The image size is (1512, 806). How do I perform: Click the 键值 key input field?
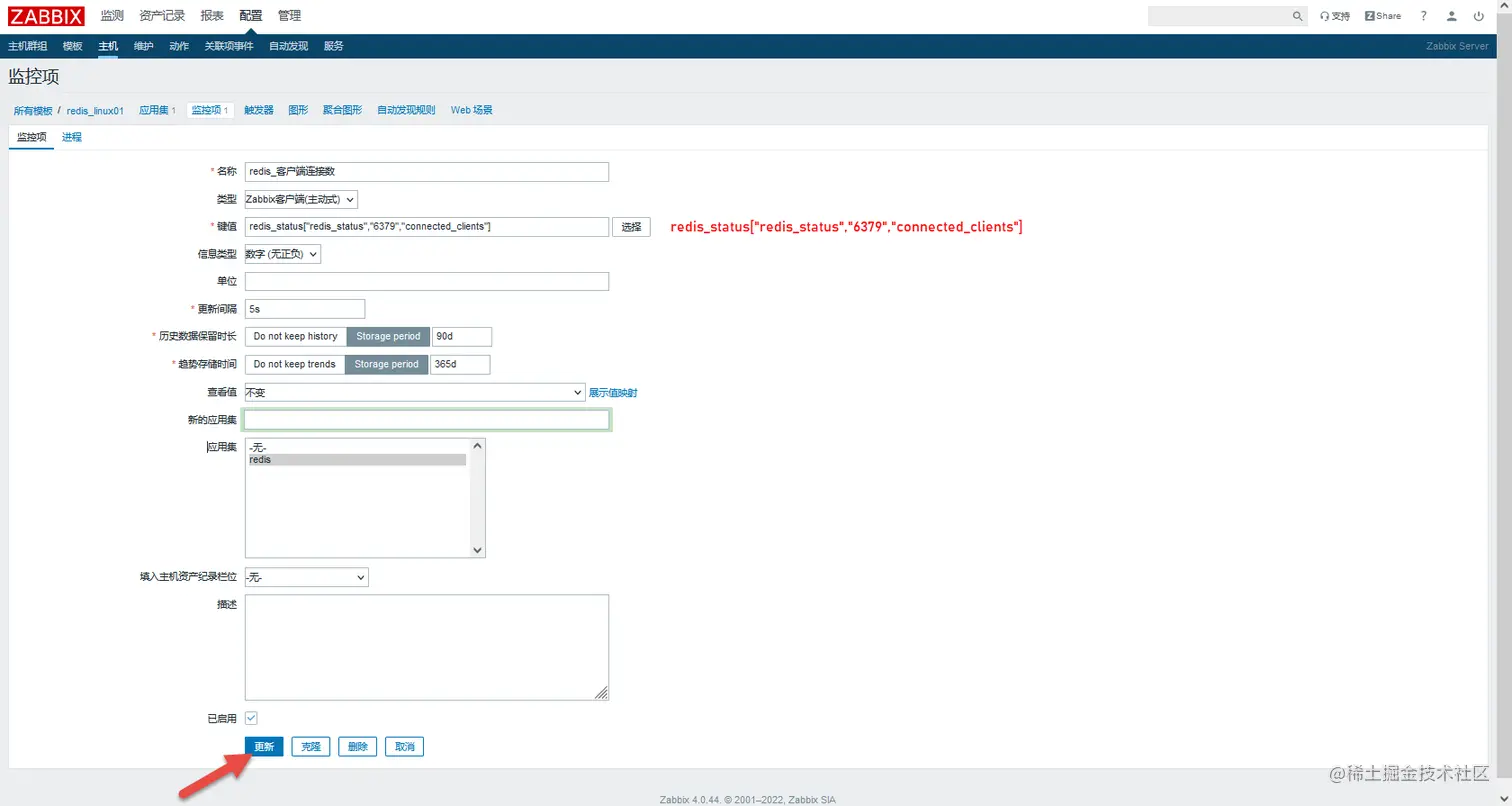[427, 227]
